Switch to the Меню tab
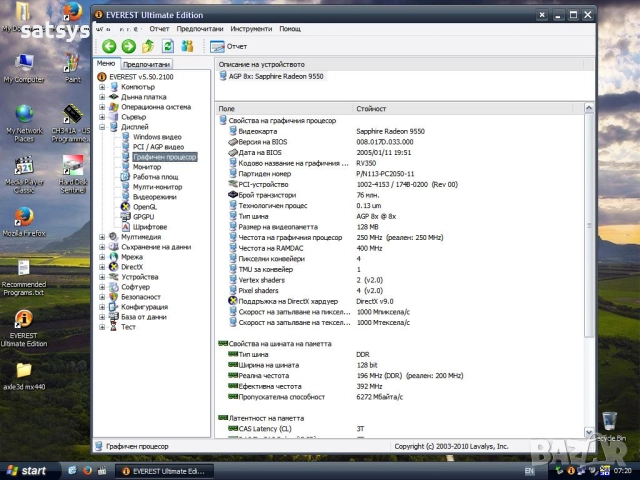This screenshot has width=640, height=480. tap(106, 64)
